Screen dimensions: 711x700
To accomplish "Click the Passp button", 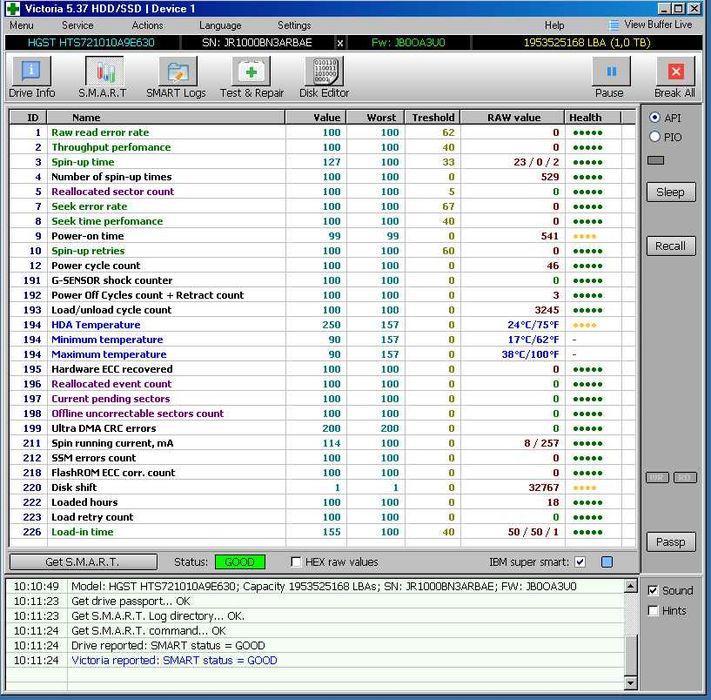I will coord(671,542).
